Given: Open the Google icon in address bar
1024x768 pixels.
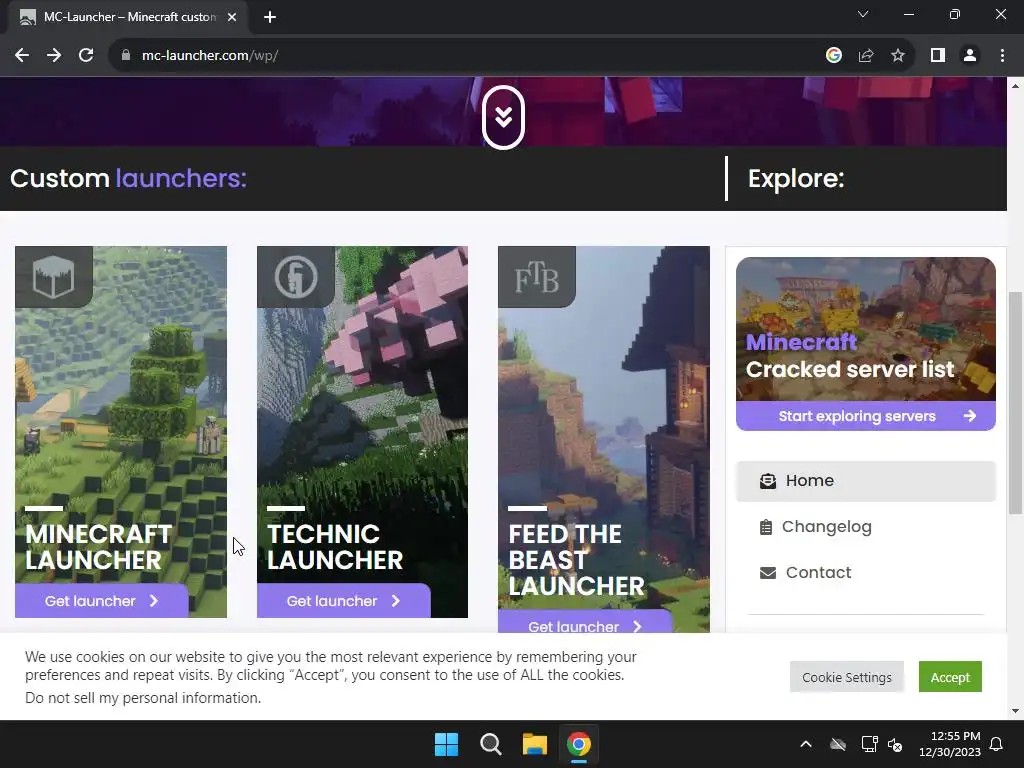Looking at the screenshot, I should click(x=833, y=56).
